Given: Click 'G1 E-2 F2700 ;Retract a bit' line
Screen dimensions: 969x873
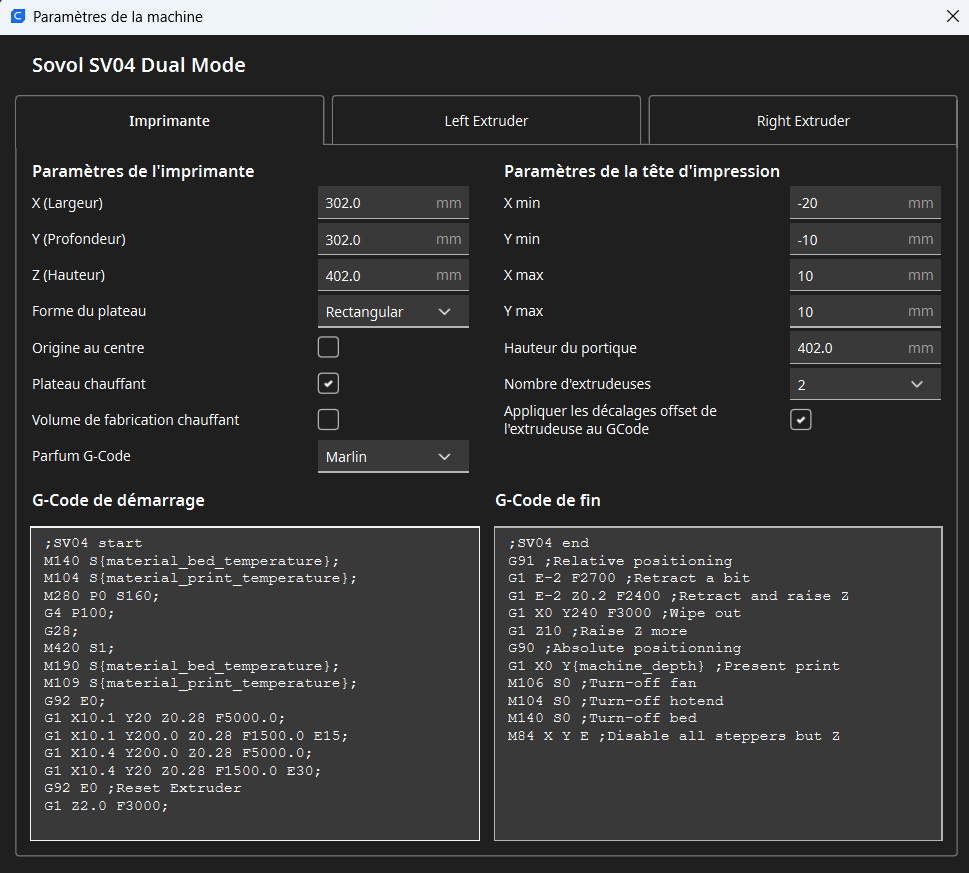Looking at the screenshot, I should pyautogui.click(x=629, y=578).
